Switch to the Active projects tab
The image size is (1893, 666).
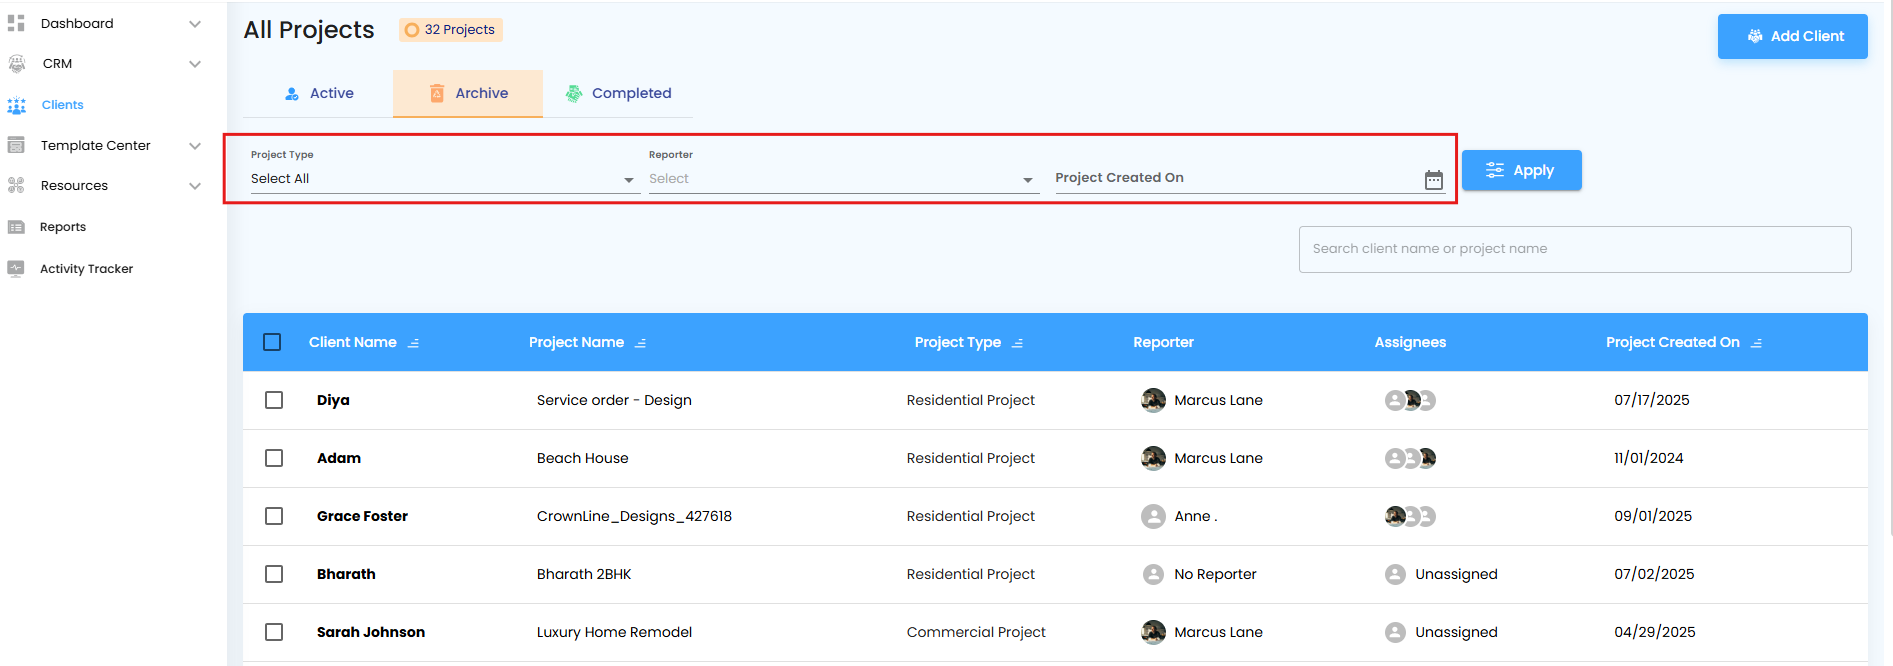319,93
